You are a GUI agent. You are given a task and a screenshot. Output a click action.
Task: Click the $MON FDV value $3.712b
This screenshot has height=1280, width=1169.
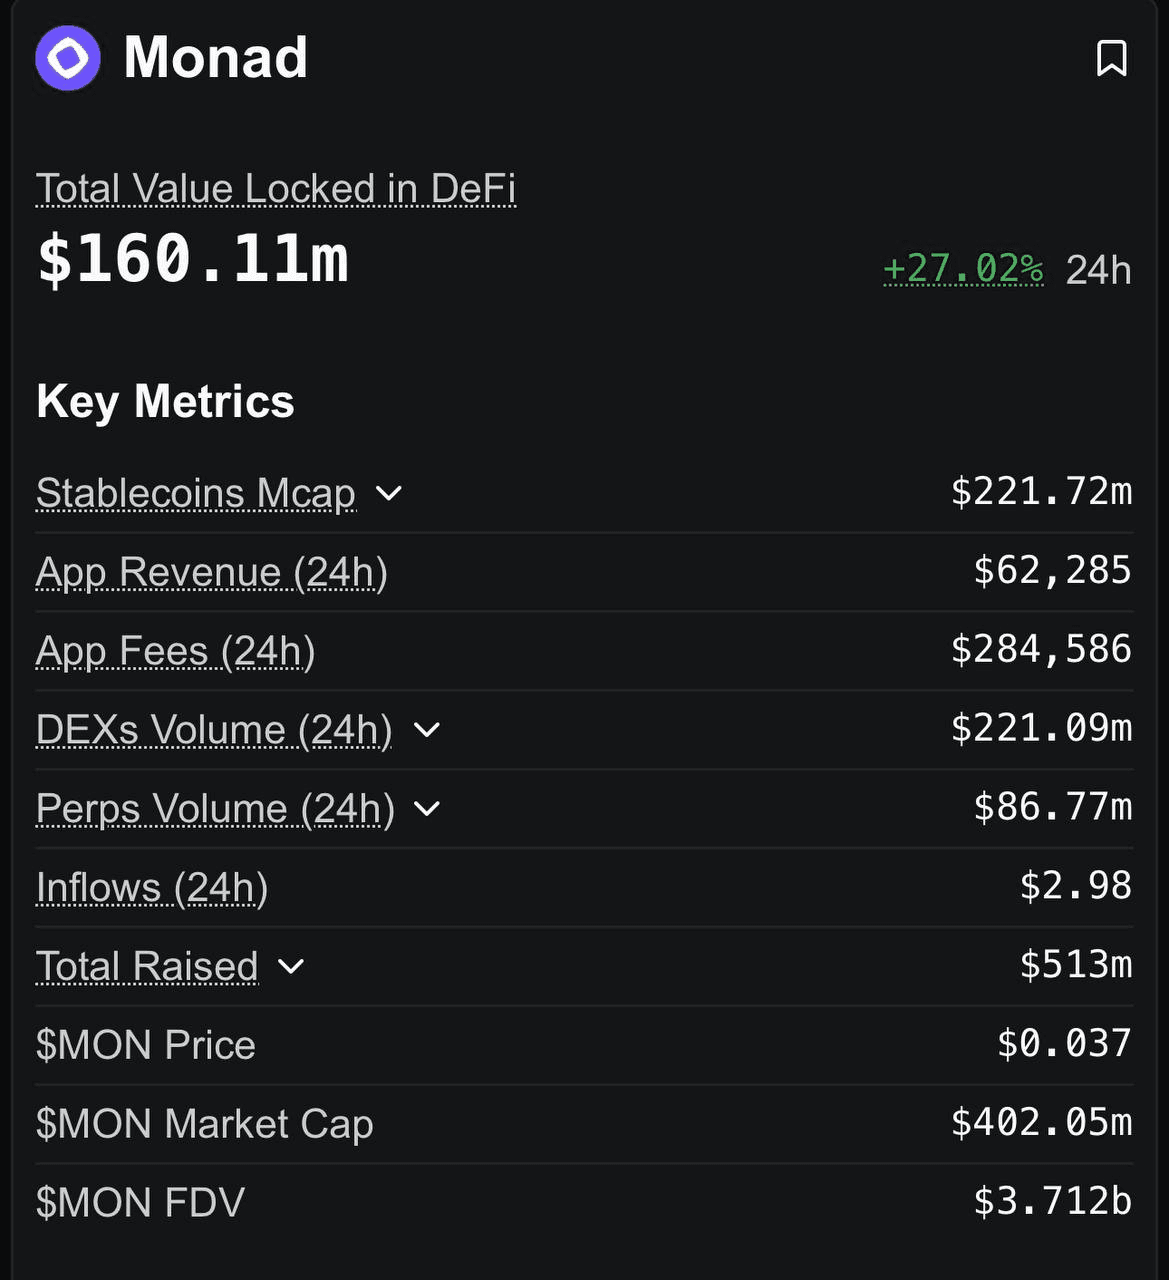(x=1052, y=1202)
